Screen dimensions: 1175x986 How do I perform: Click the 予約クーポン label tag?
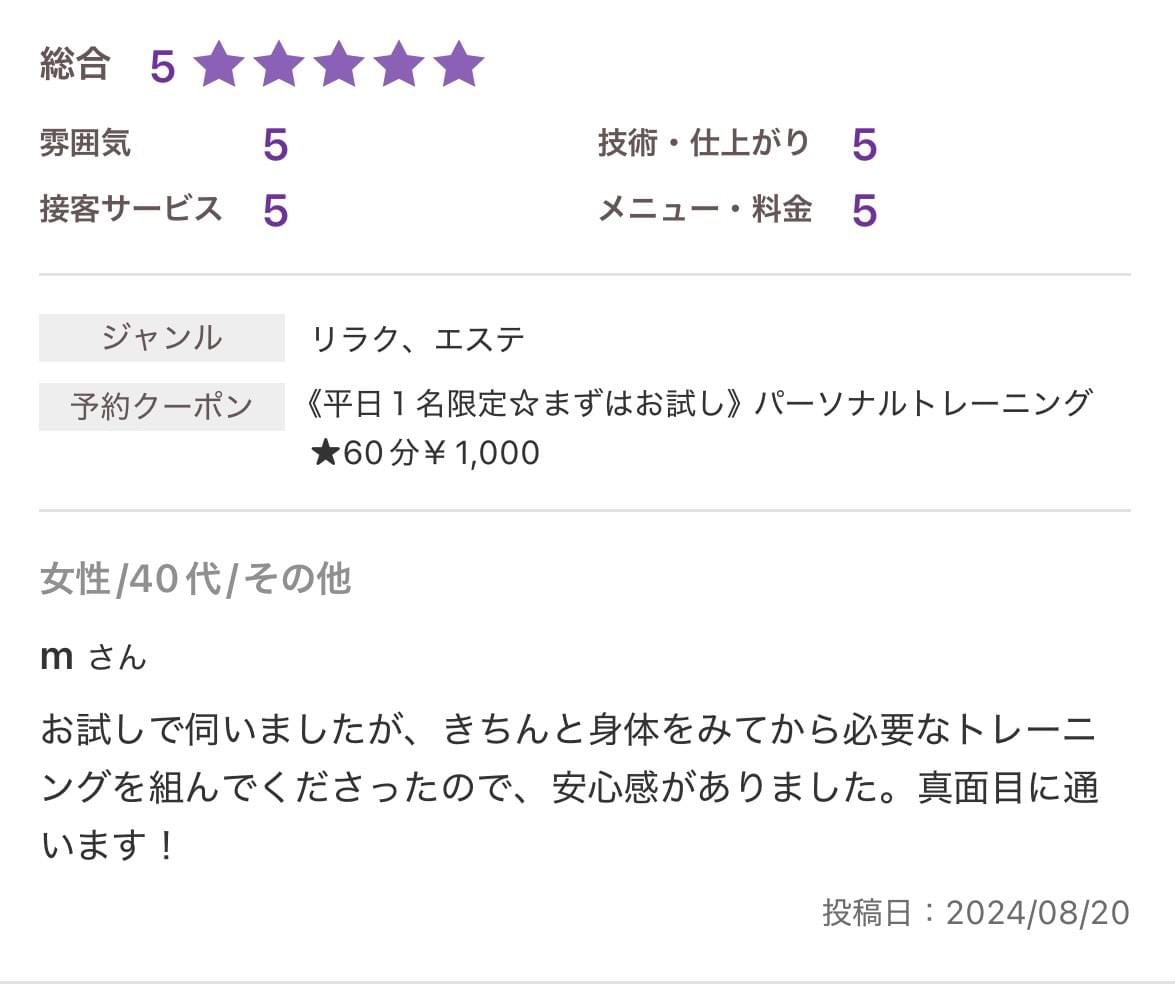click(162, 407)
